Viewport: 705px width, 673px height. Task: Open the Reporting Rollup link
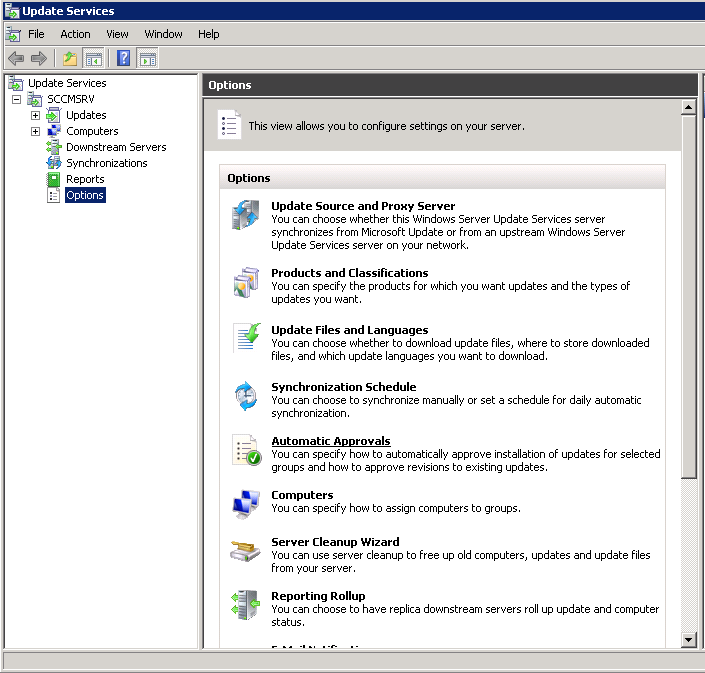pyautogui.click(x=318, y=596)
